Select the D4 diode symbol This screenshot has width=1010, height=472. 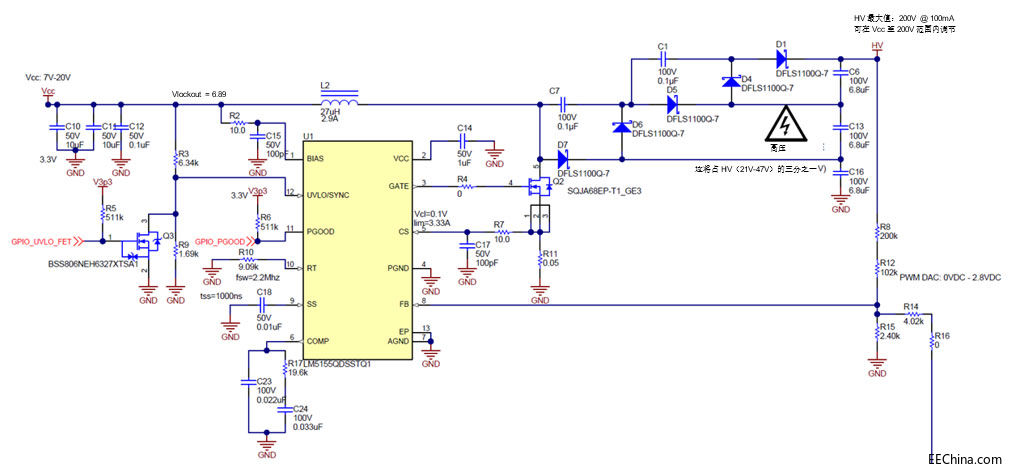(730, 82)
